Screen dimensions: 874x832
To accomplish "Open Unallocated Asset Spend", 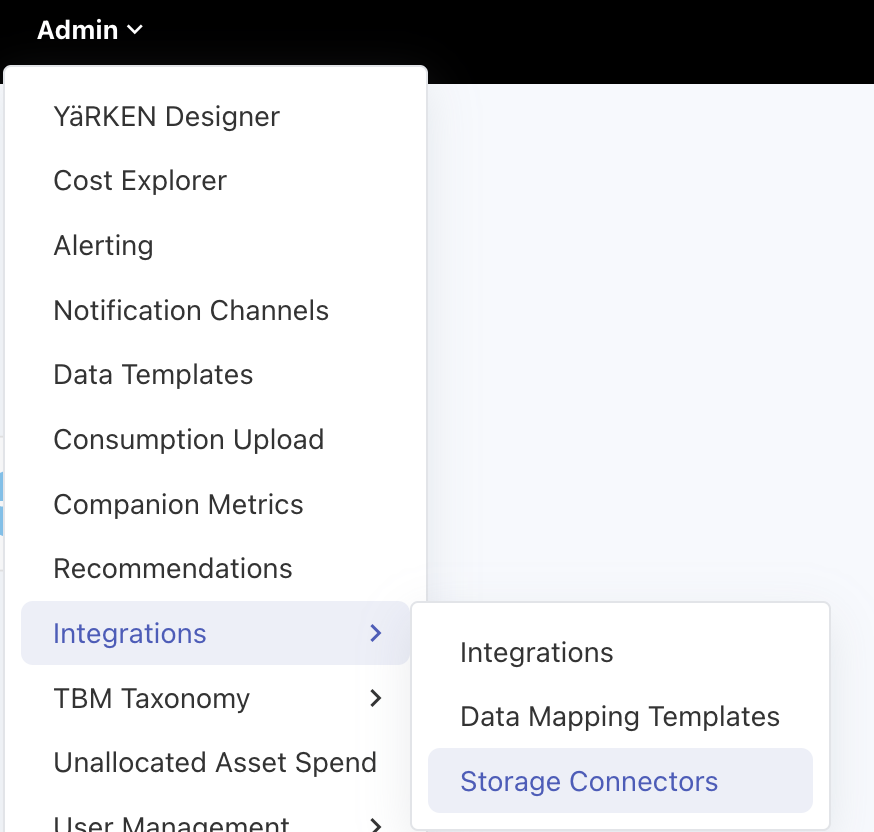I will pos(215,763).
